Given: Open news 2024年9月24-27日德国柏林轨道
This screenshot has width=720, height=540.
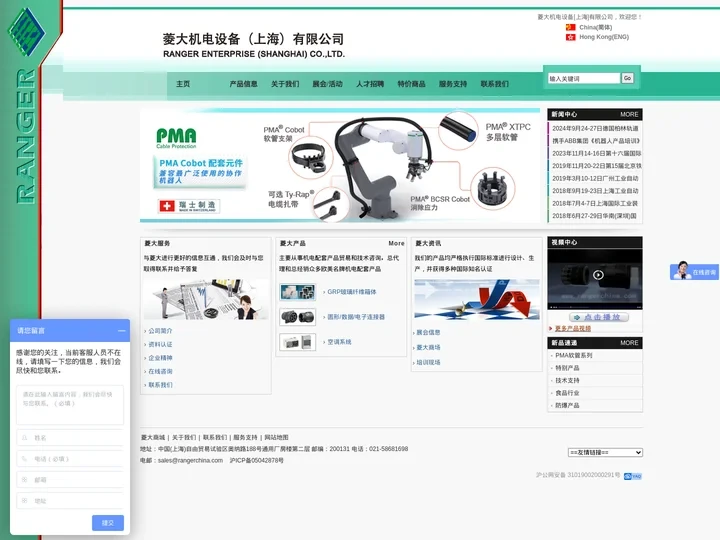Looking at the screenshot, I should 595,129.
